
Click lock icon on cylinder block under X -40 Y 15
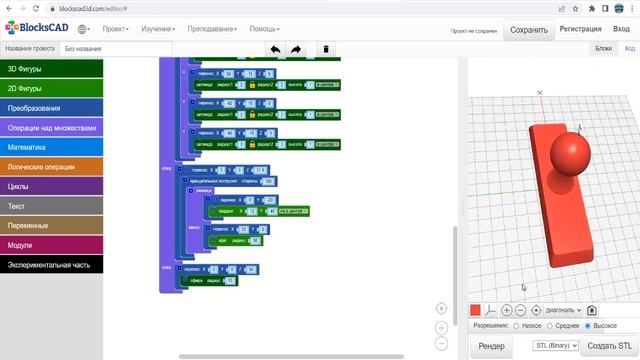252,115
